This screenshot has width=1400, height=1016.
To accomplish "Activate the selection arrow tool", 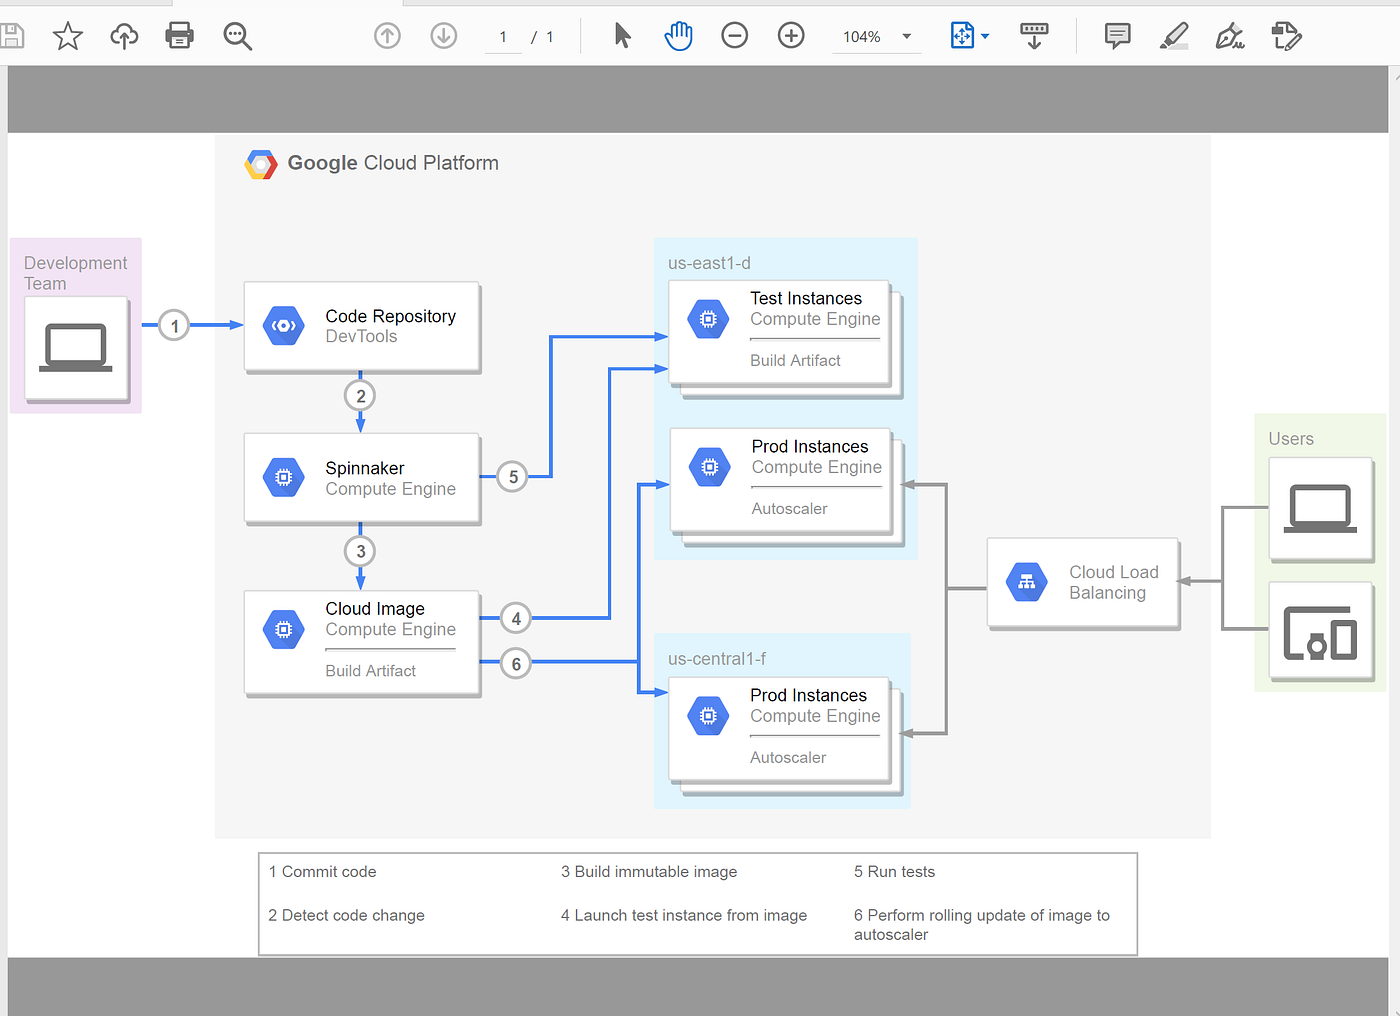I will pyautogui.click(x=622, y=36).
